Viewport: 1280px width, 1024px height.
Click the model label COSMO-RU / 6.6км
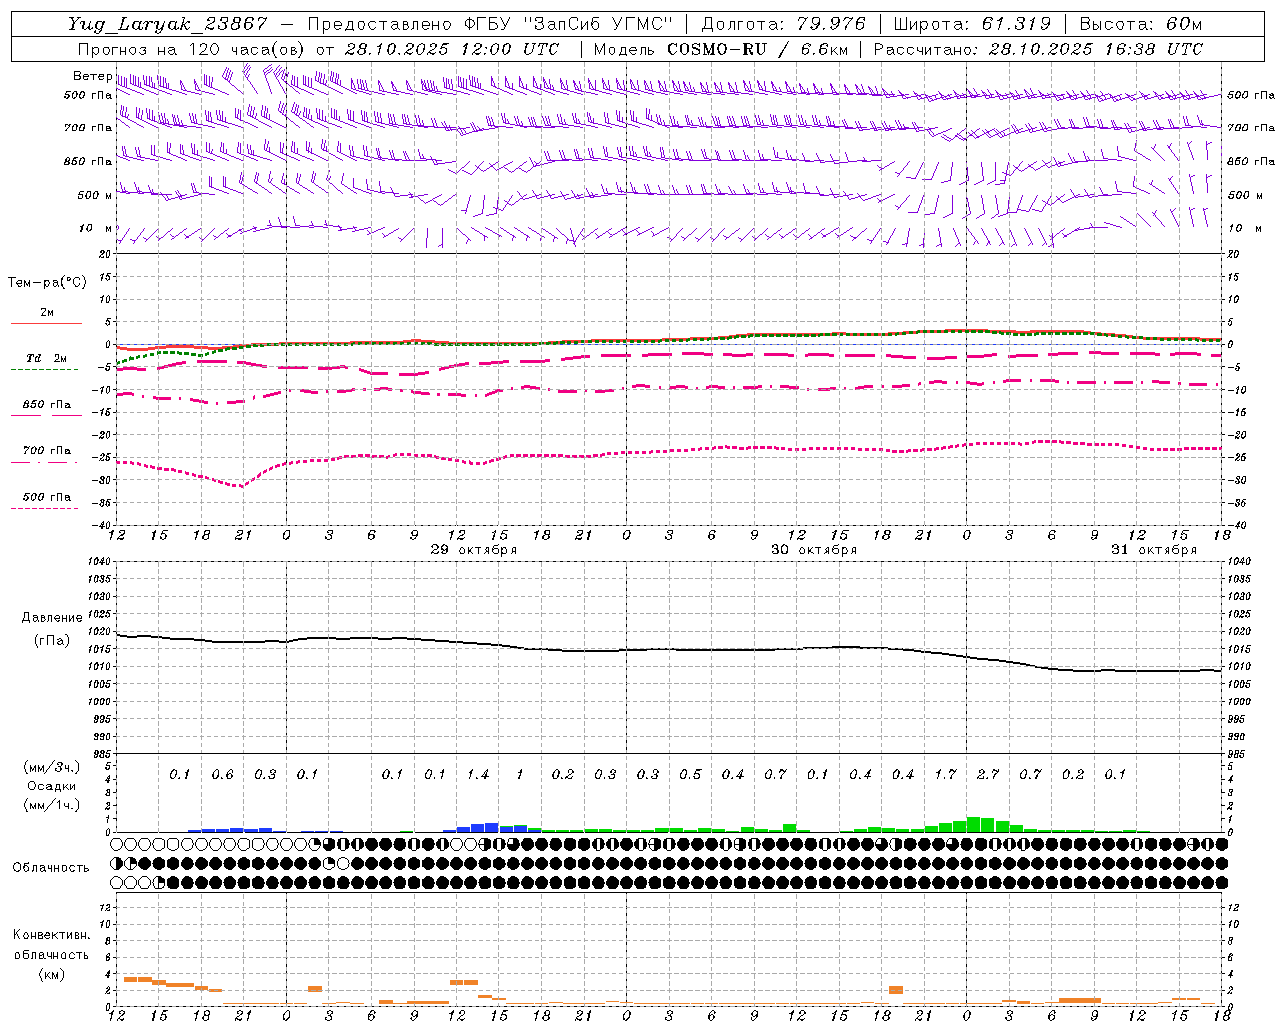pyautogui.click(x=757, y=49)
